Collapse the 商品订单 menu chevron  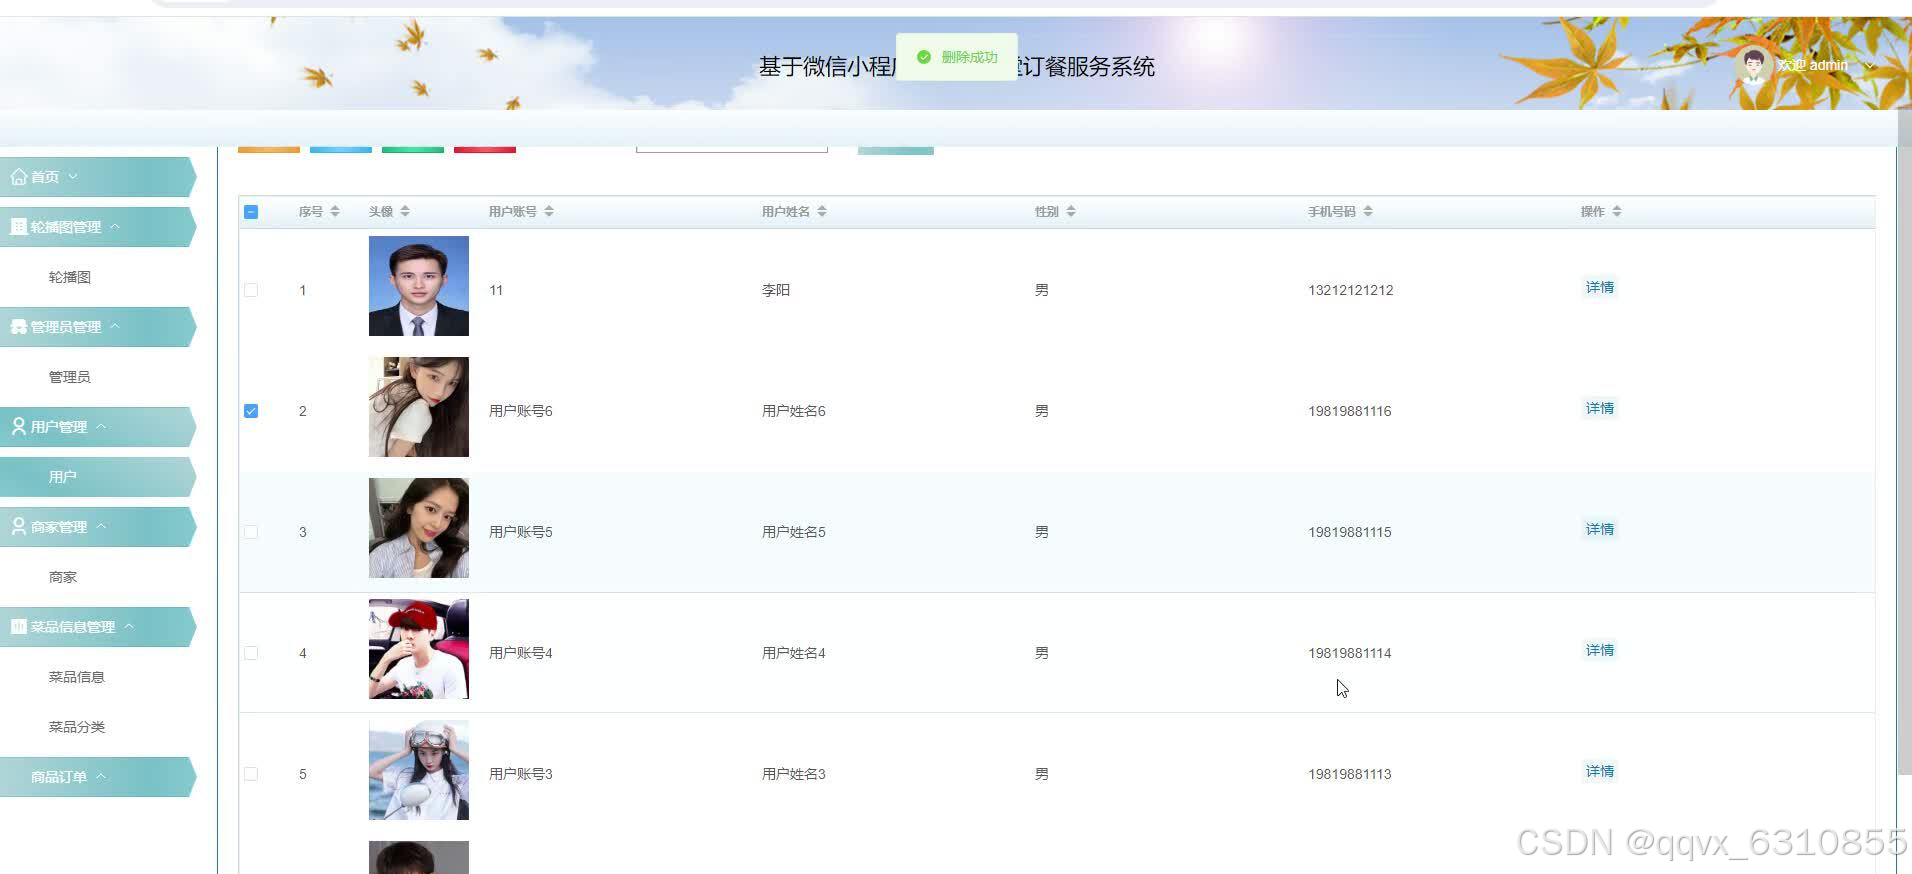[101, 776]
